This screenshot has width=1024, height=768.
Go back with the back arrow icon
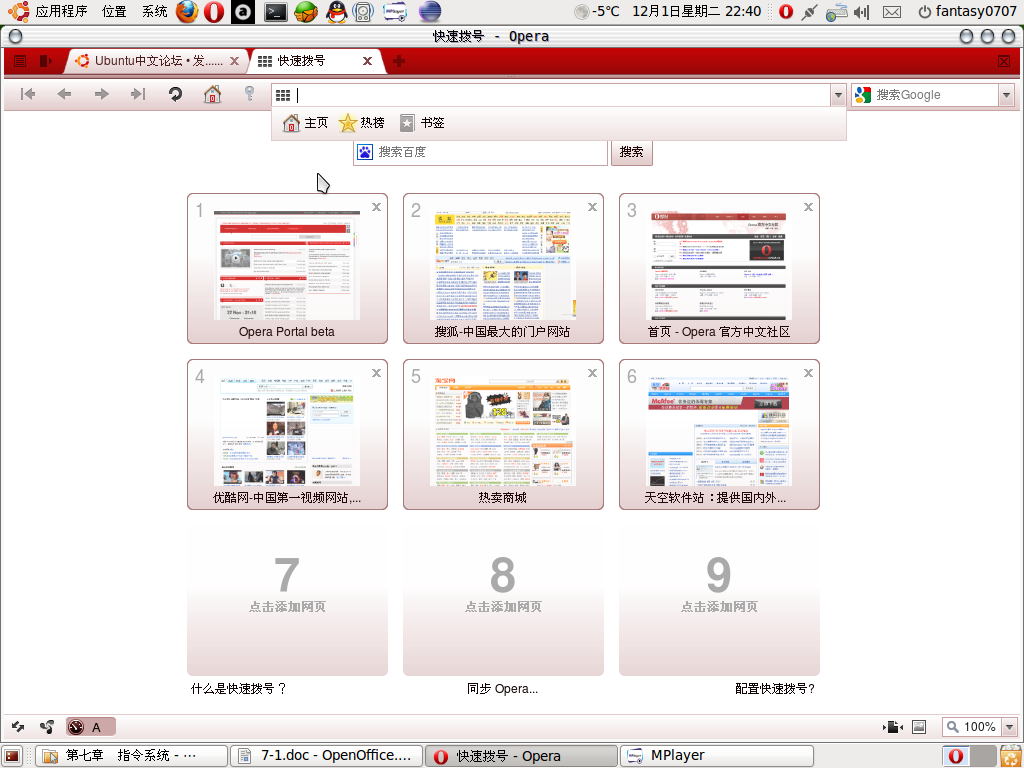tap(64, 94)
